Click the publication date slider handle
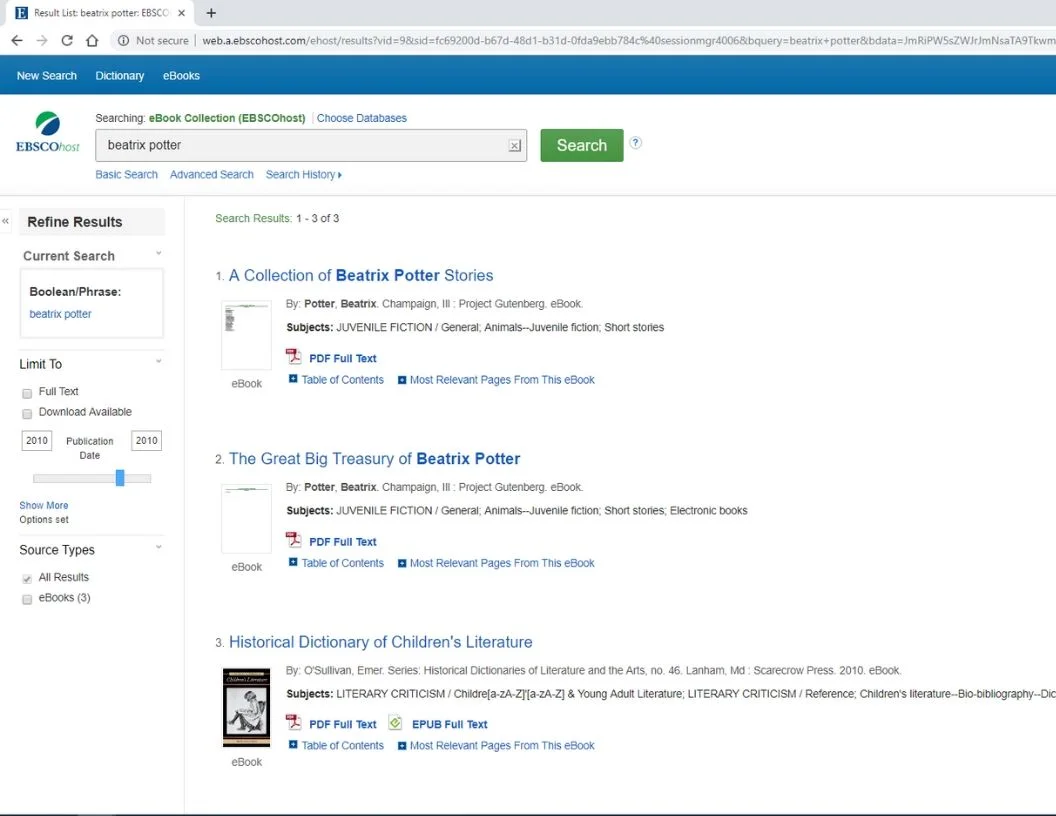 coord(120,477)
